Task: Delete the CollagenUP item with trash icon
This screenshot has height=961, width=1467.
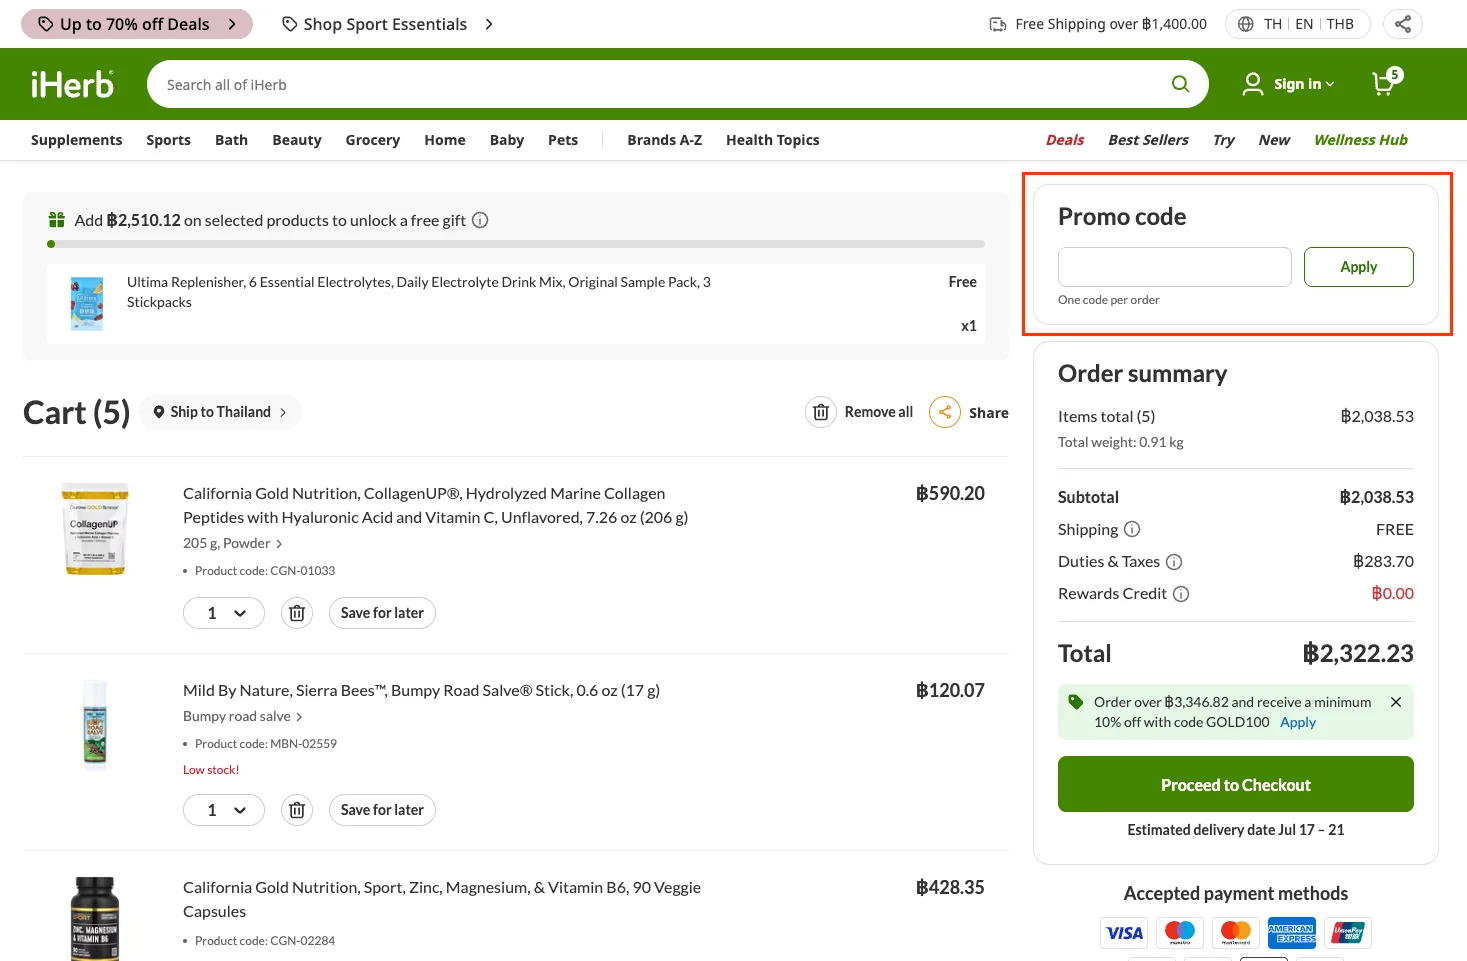Action: pyautogui.click(x=297, y=613)
